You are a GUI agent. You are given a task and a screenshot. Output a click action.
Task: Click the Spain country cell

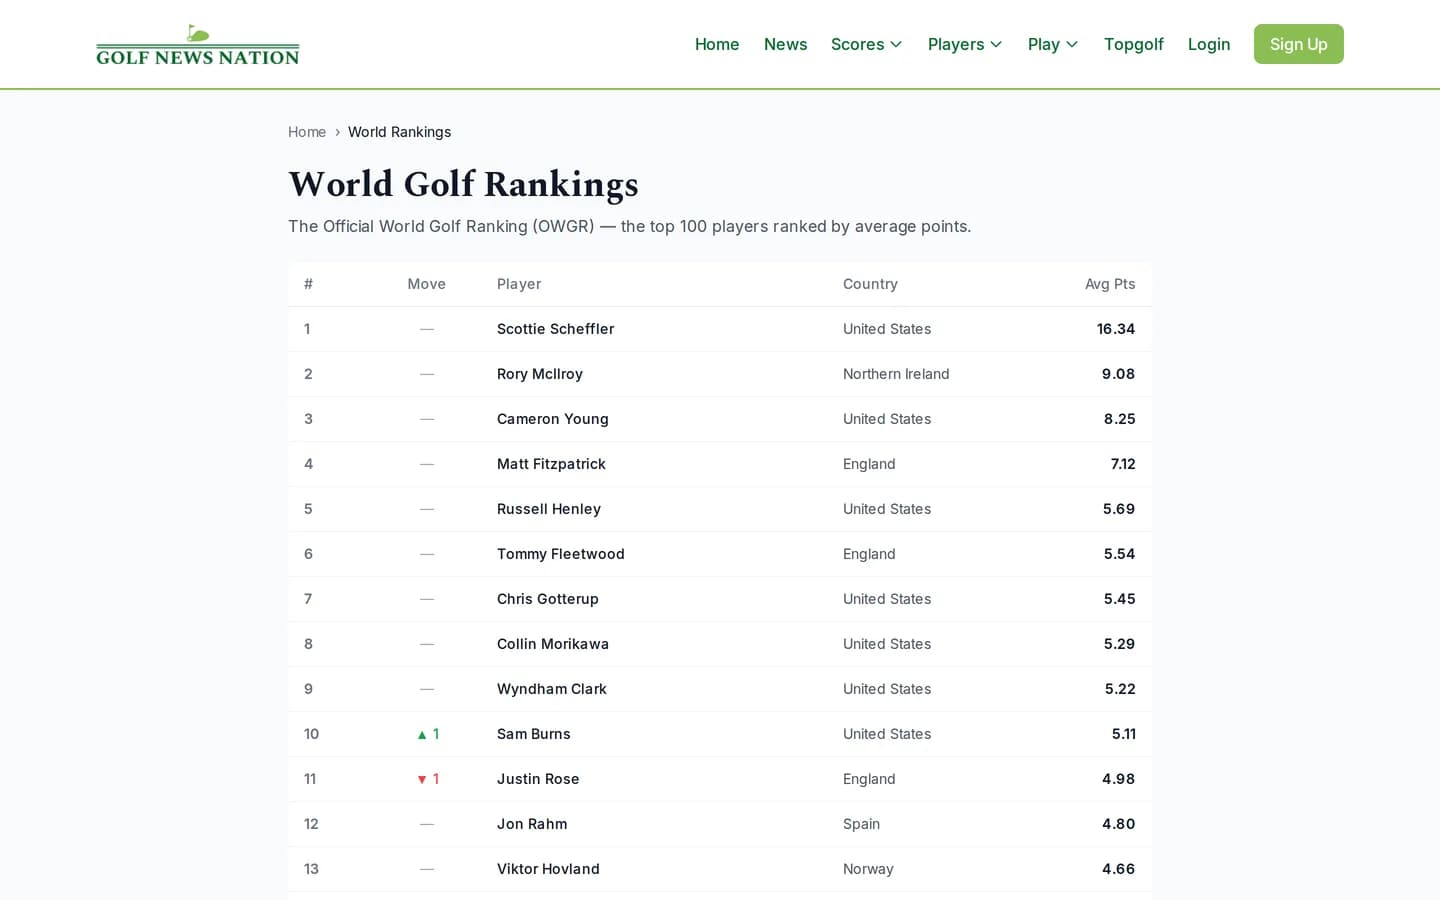861,824
